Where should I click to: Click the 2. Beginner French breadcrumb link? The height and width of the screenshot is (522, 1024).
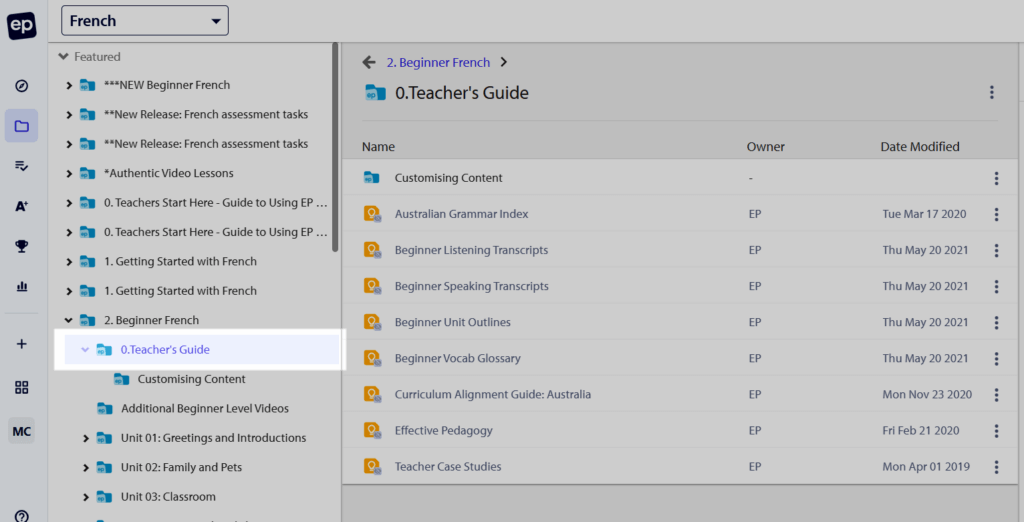438,63
